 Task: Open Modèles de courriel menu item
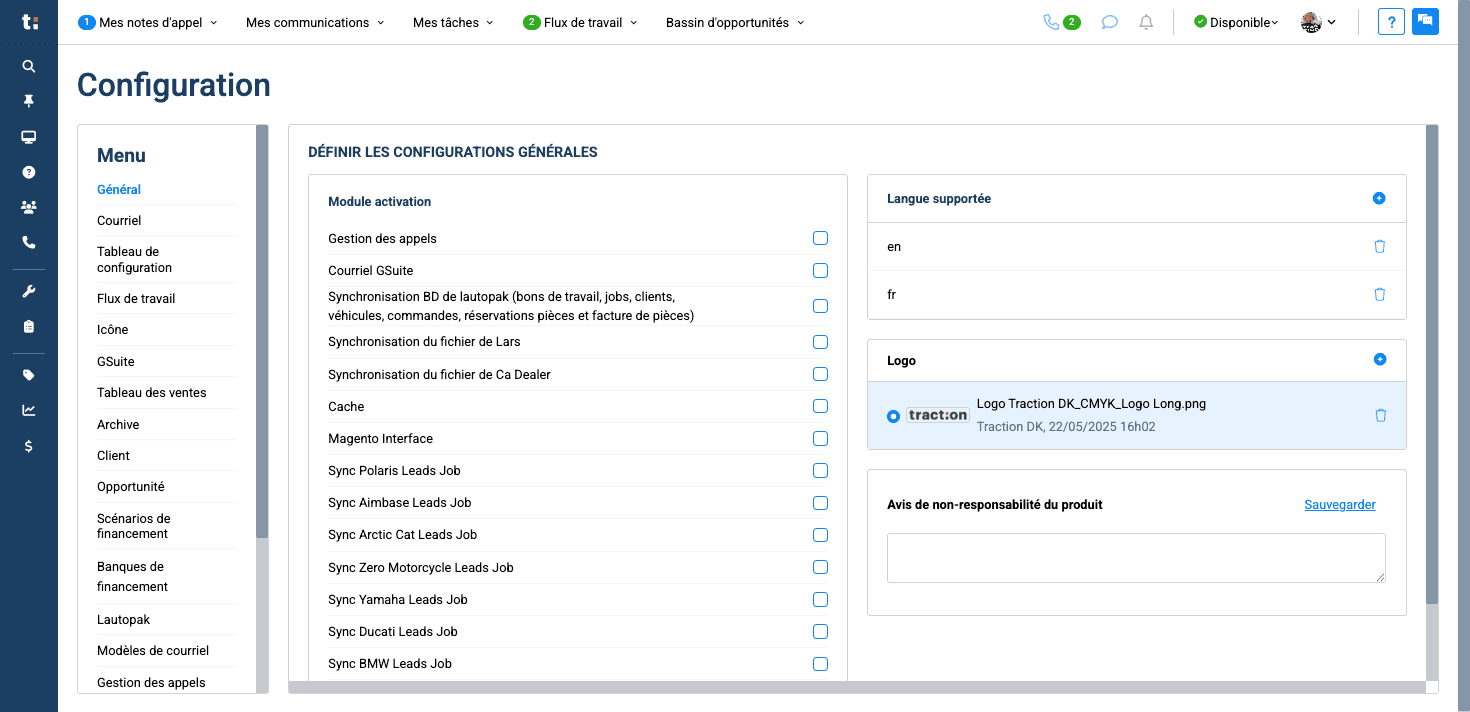pos(153,650)
